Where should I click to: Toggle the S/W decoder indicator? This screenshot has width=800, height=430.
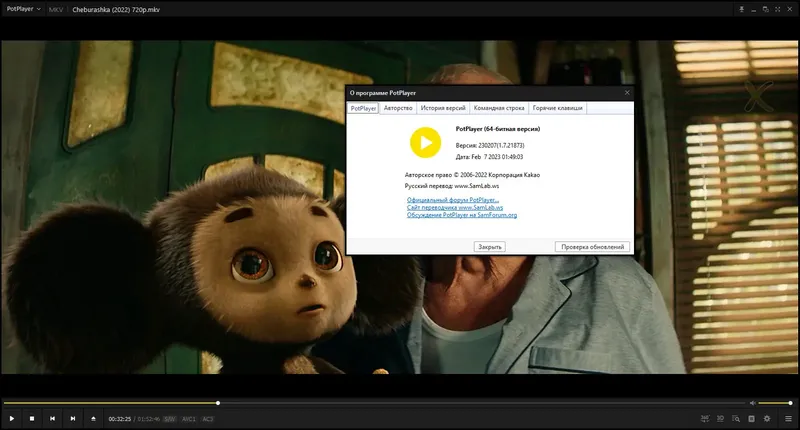coord(169,419)
